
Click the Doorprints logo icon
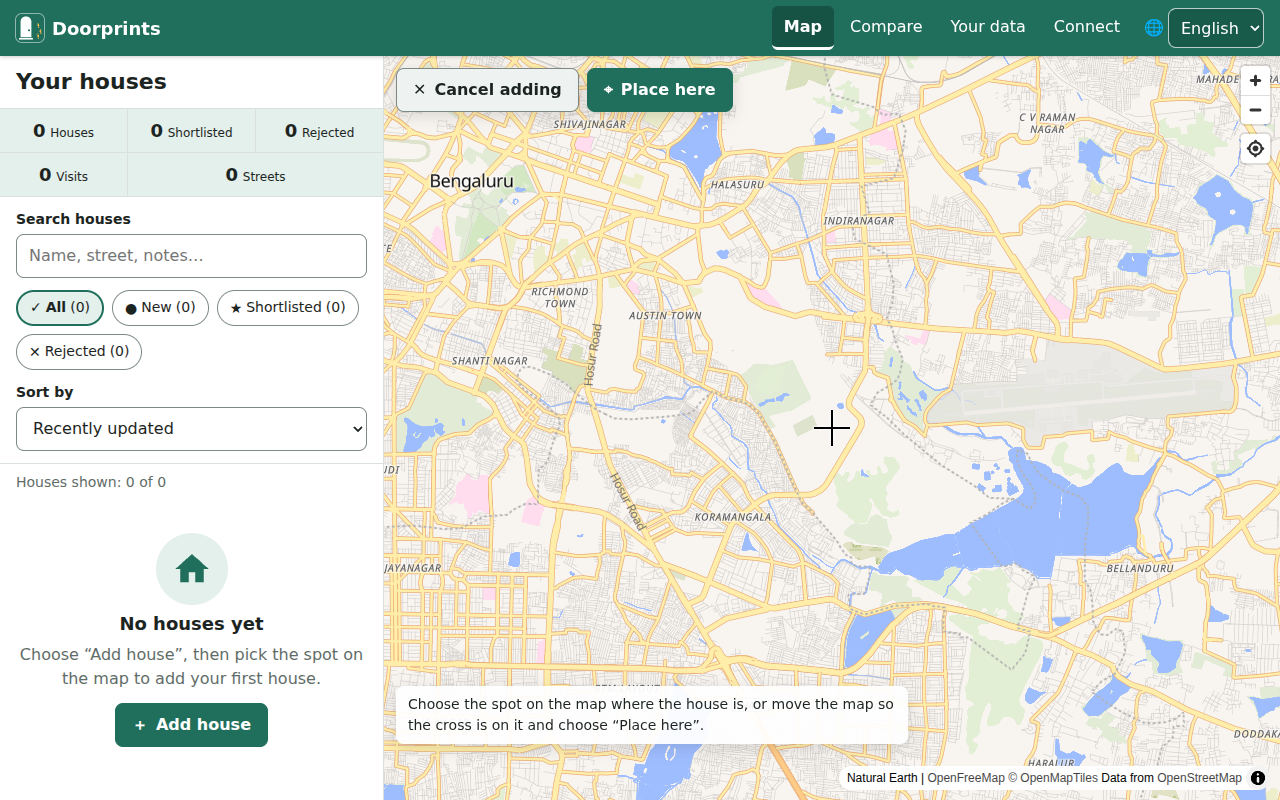point(30,28)
